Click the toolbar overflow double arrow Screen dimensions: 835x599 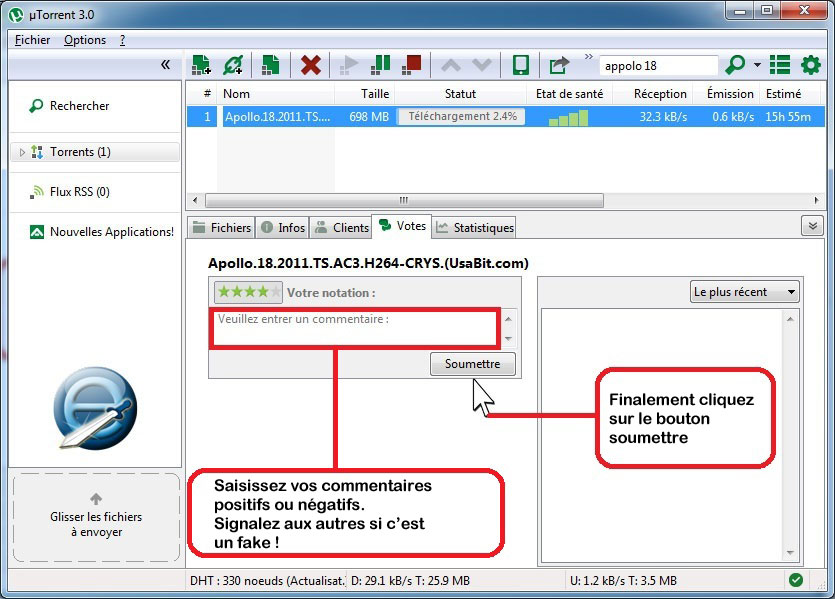point(588,56)
